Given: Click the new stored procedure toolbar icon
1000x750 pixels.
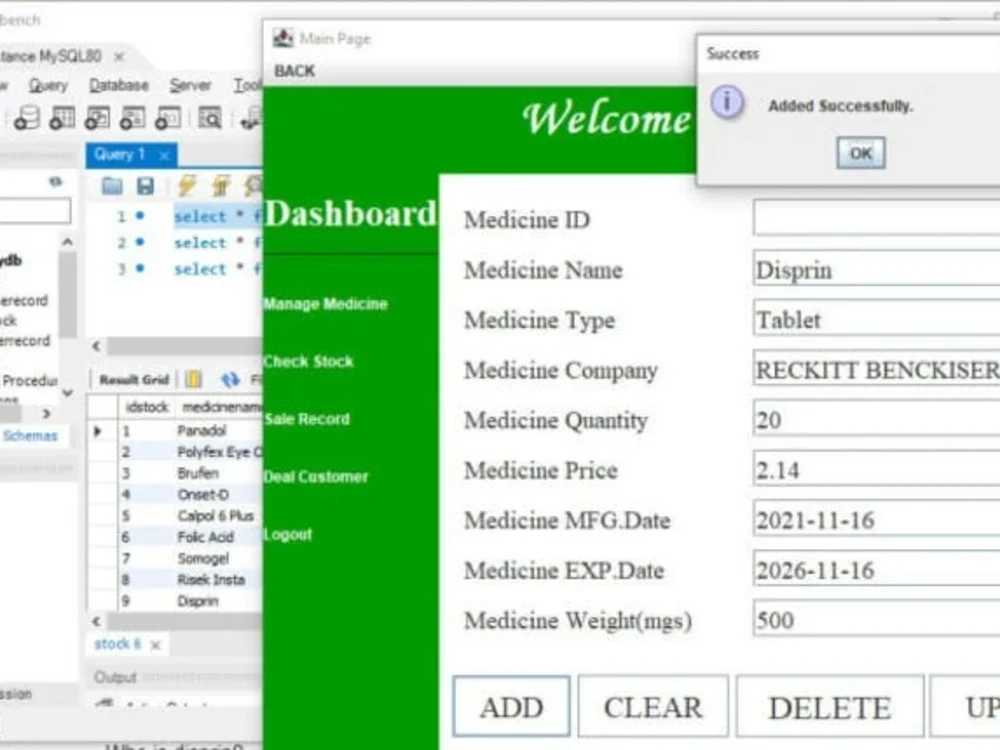Looking at the screenshot, I should (133, 118).
